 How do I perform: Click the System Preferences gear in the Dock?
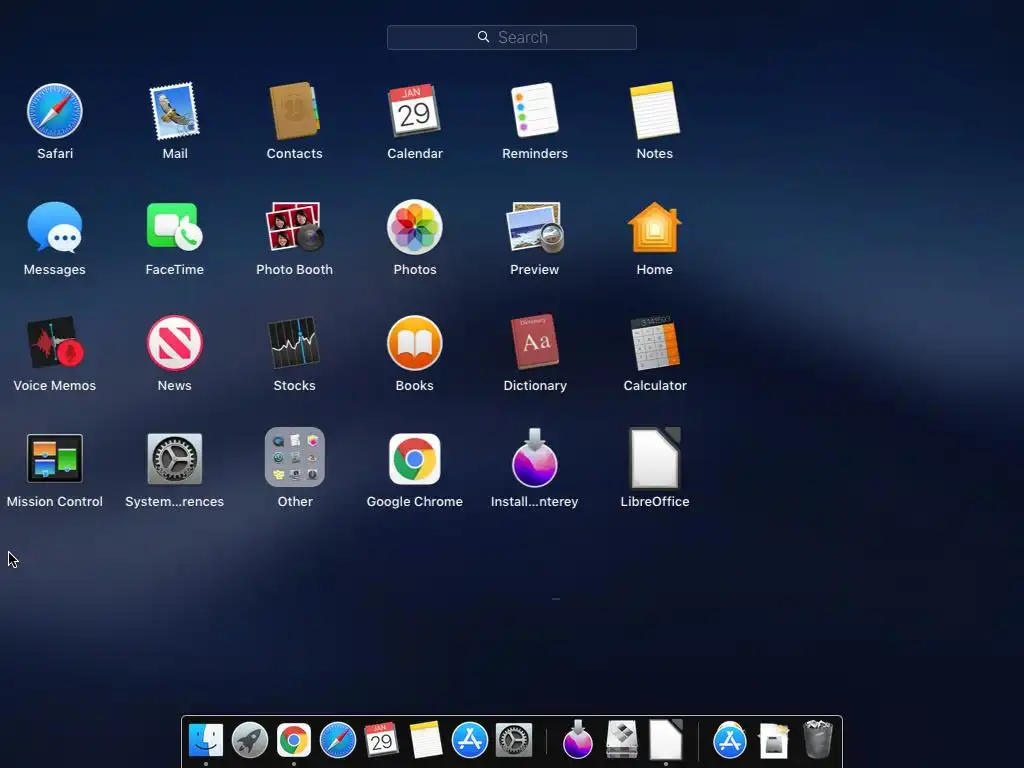coord(514,741)
